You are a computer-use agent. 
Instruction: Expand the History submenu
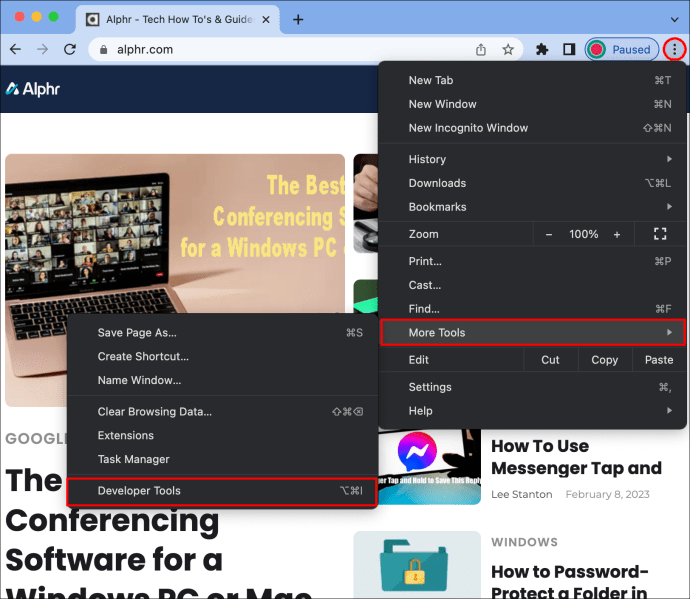(x=532, y=159)
